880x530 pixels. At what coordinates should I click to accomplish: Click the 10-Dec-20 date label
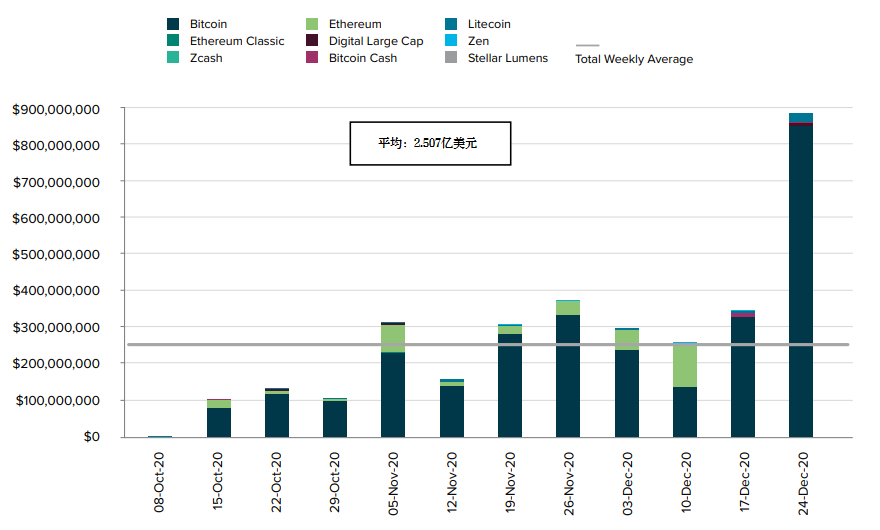click(686, 482)
